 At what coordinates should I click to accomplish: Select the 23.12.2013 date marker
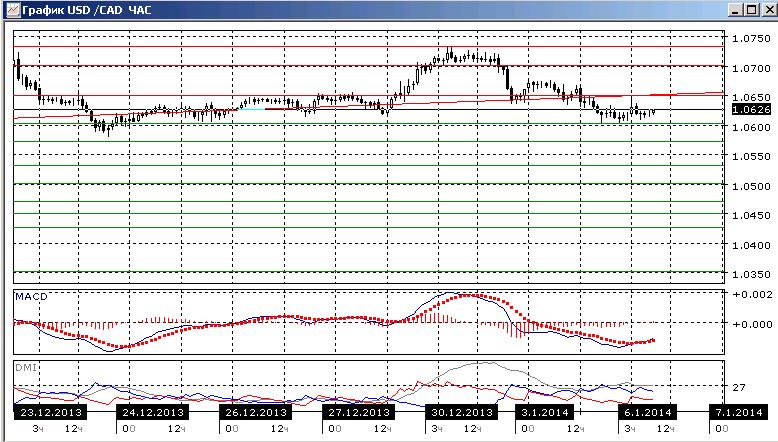50,412
